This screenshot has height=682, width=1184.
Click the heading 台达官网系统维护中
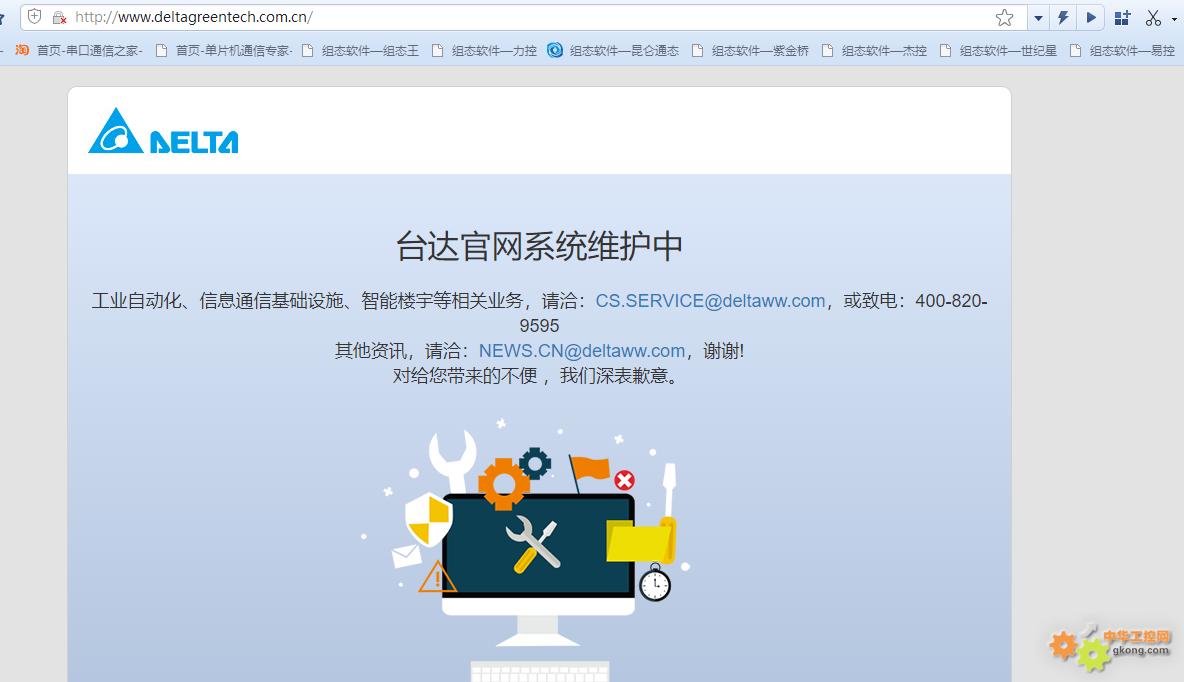539,246
